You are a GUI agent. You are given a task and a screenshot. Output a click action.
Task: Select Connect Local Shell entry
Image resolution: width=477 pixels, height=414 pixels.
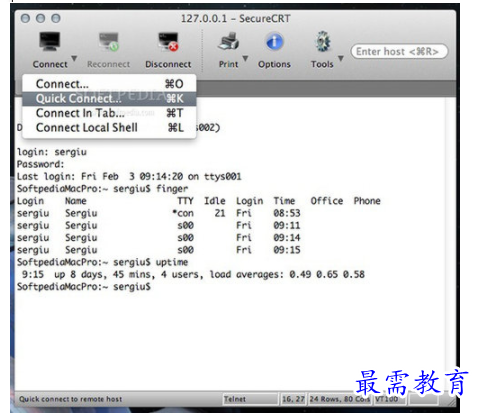(109, 128)
